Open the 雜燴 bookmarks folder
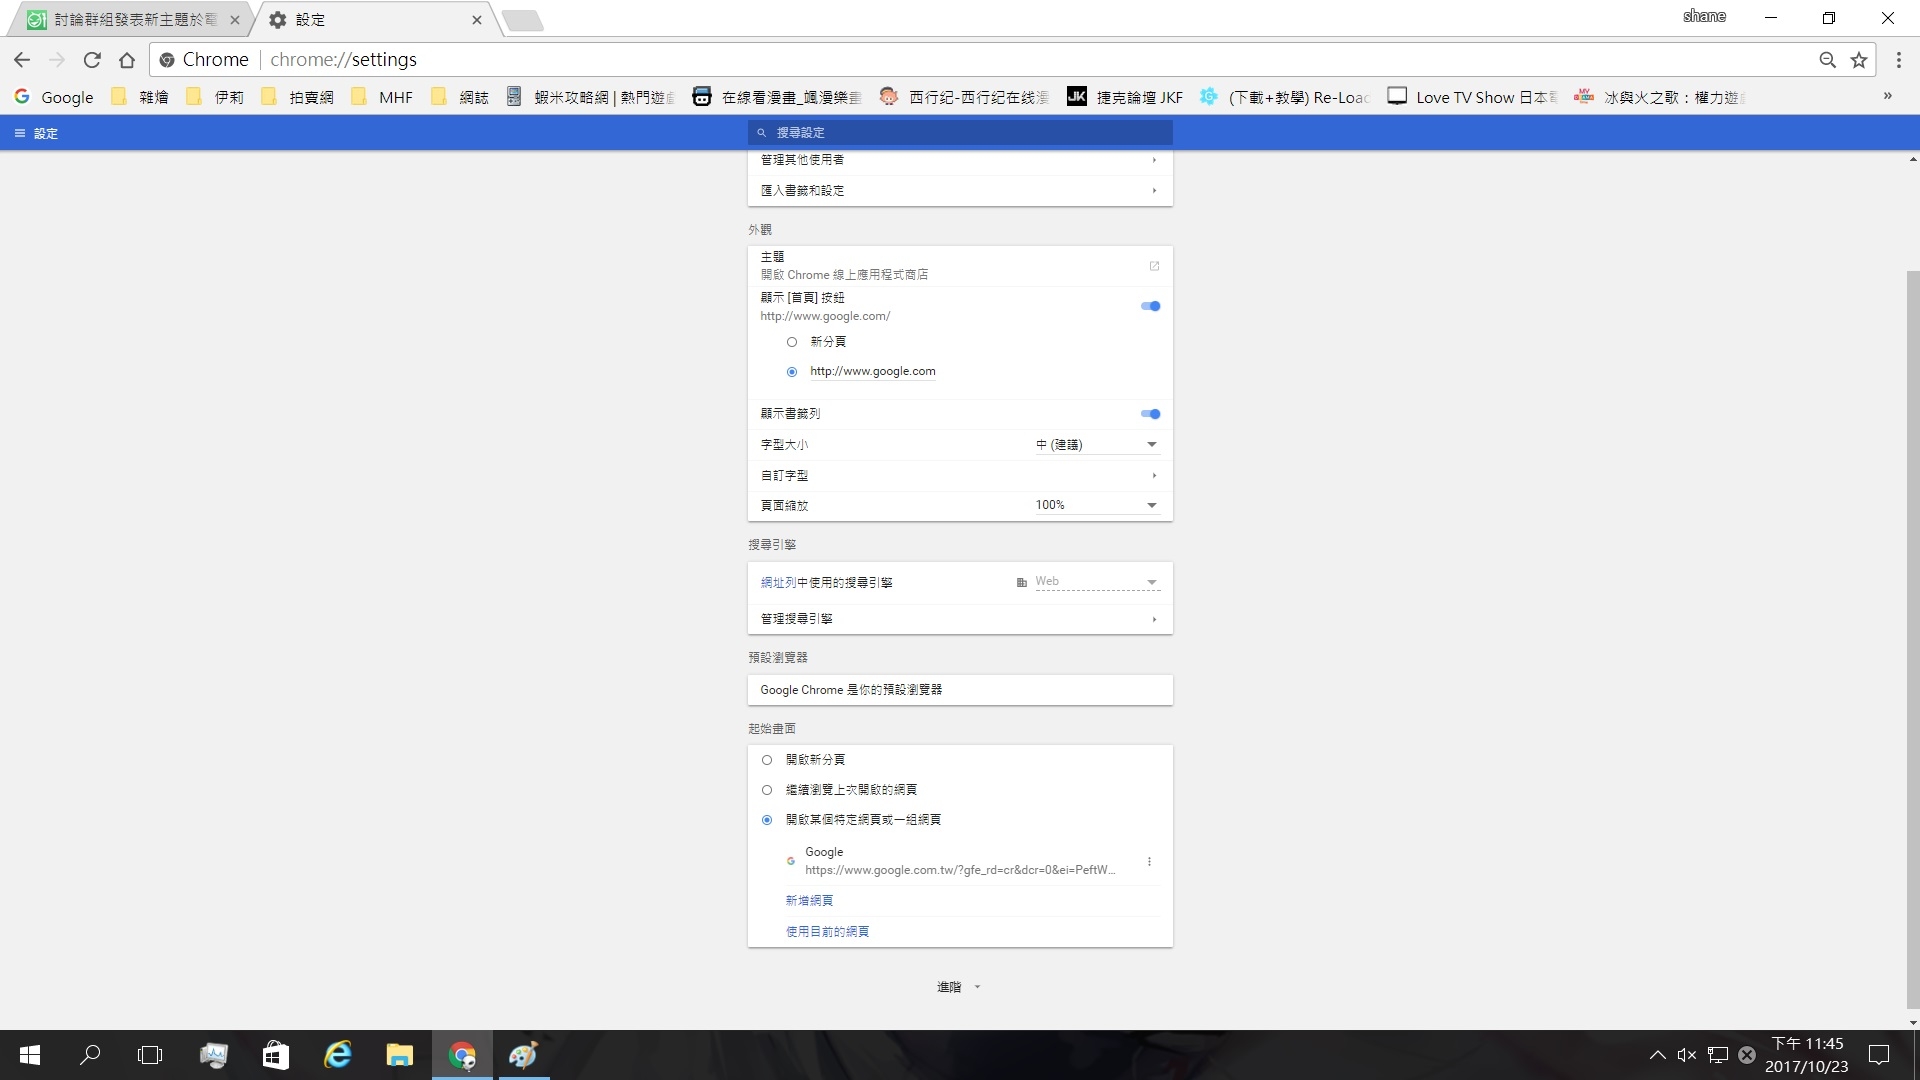 click(141, 97)
